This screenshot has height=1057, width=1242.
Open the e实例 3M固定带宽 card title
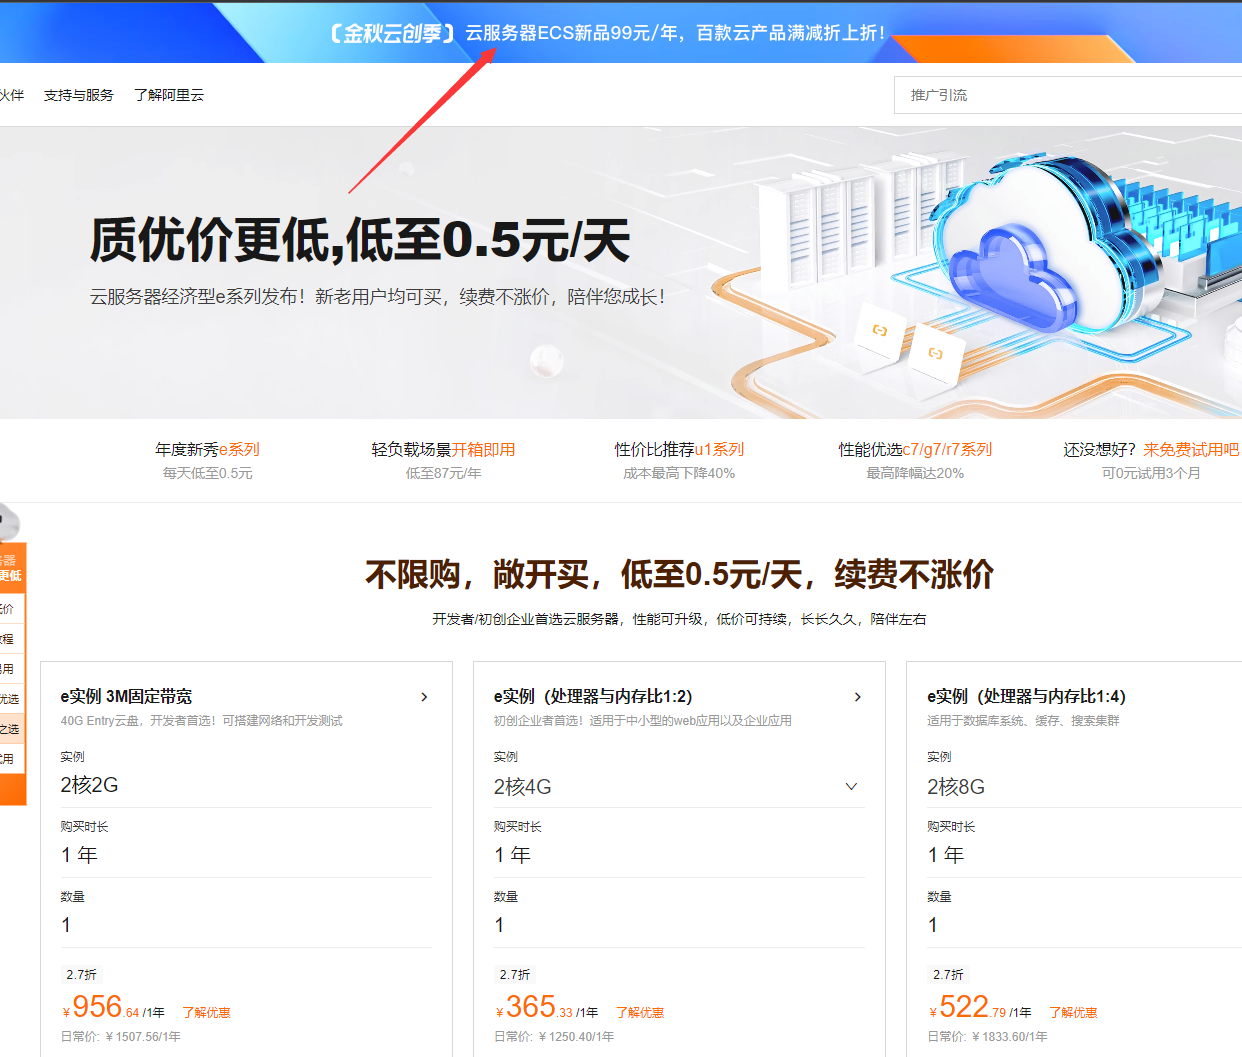pos(126,696)
